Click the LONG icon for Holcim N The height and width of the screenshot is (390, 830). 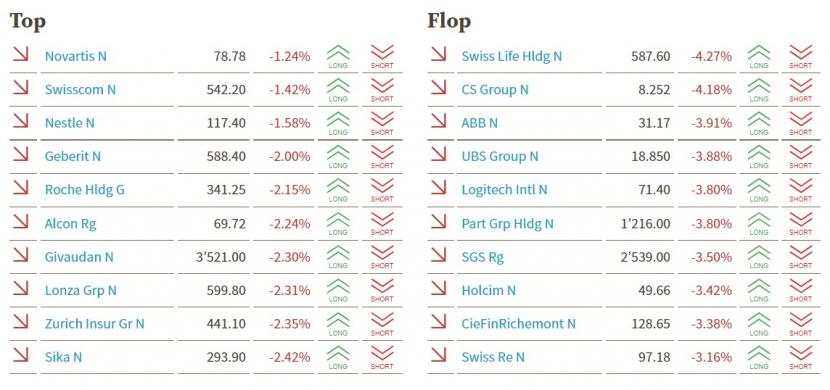click(759, 290)
